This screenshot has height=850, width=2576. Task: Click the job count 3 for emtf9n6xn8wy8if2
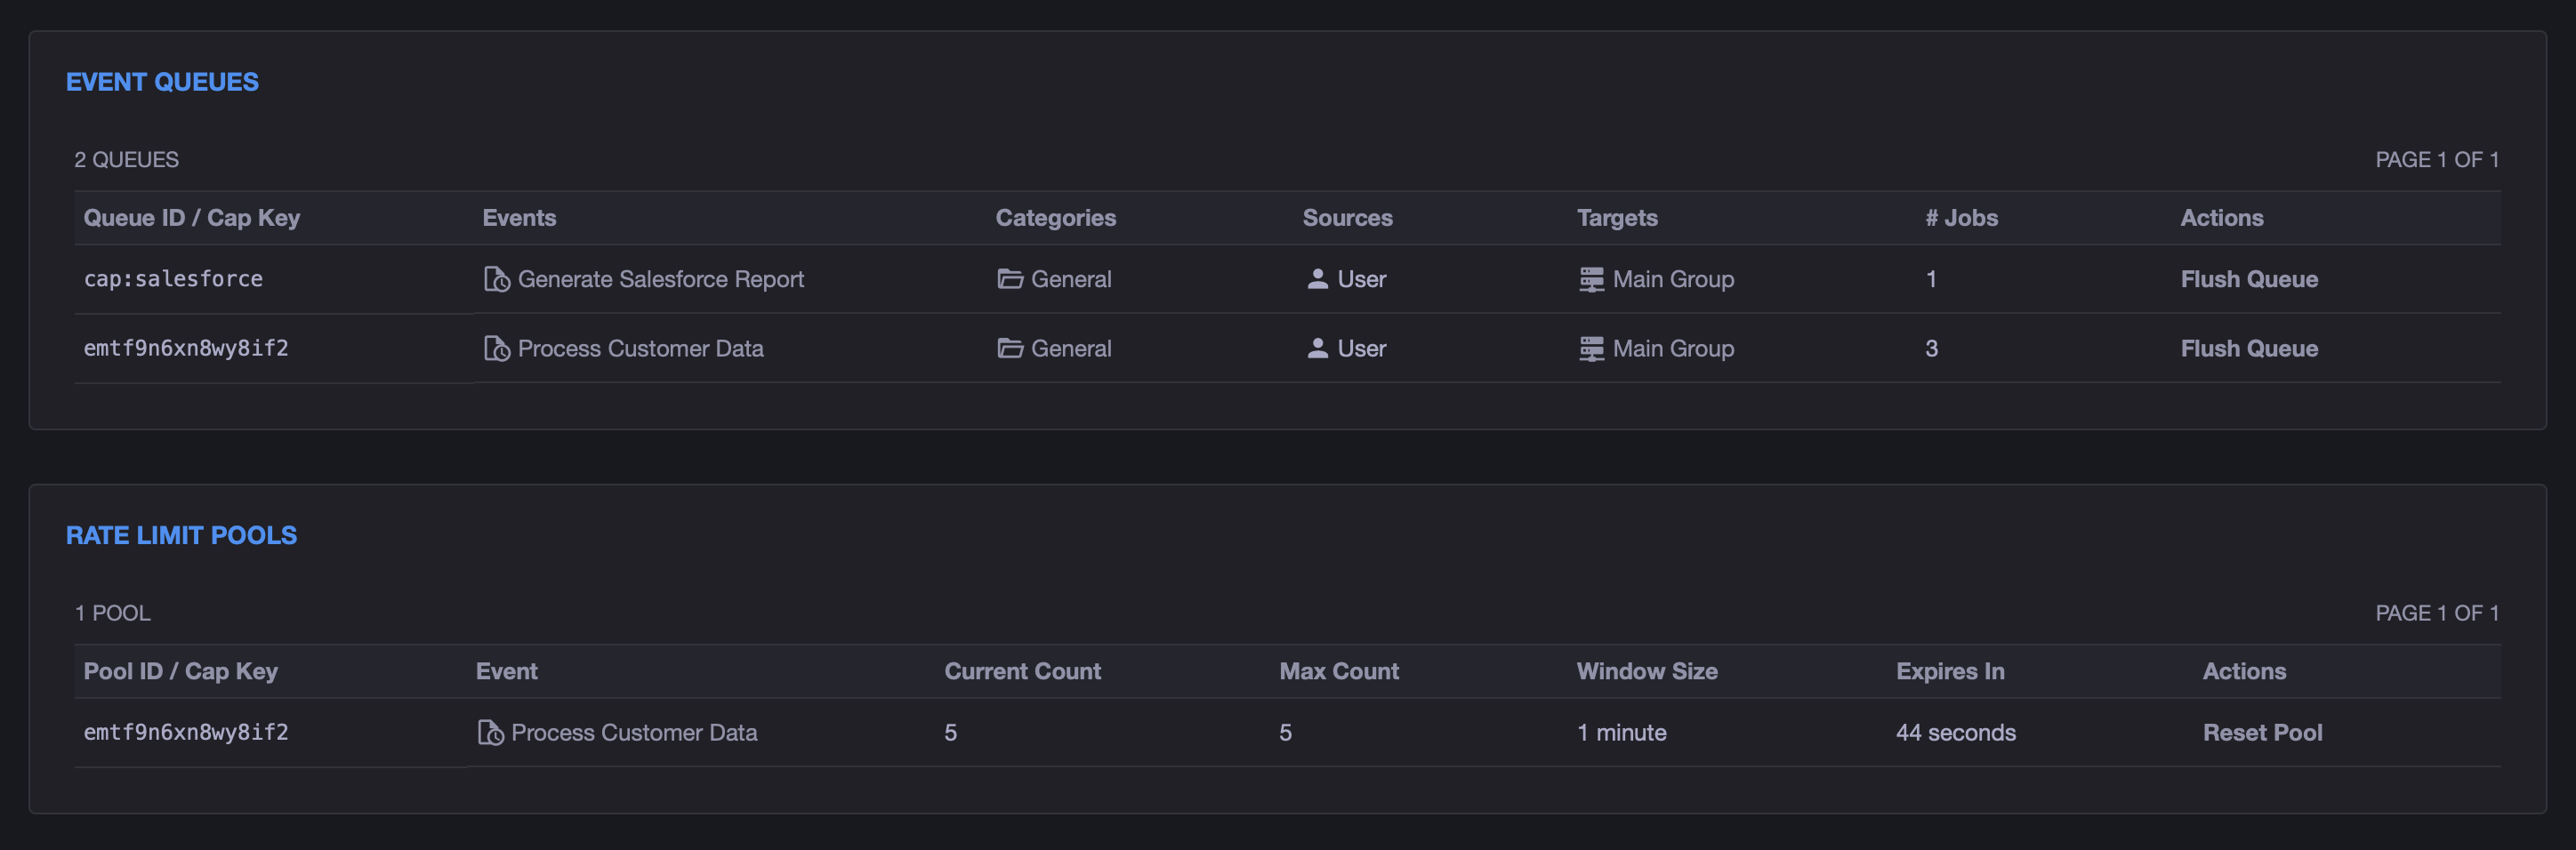[x=1931, y=348]
